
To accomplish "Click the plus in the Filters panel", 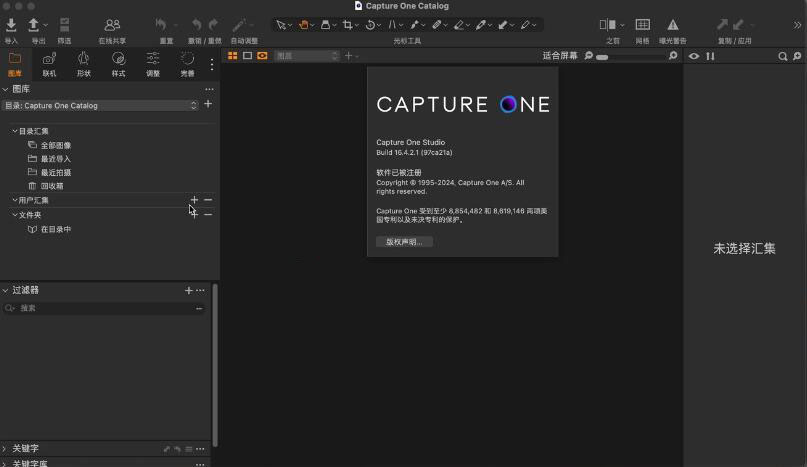I will point(188,291).
